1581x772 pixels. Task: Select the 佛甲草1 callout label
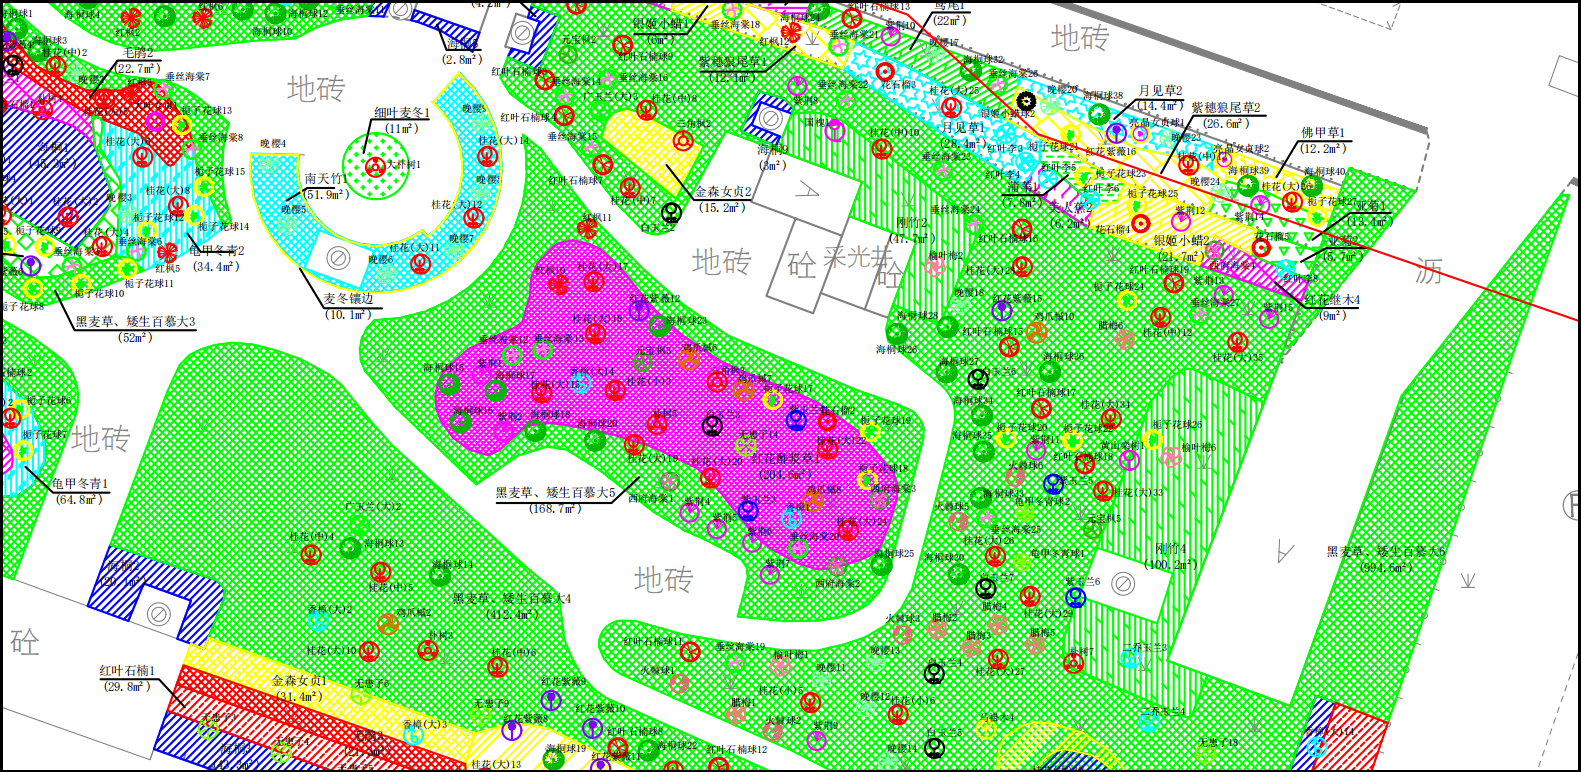tap(1322, 133)
